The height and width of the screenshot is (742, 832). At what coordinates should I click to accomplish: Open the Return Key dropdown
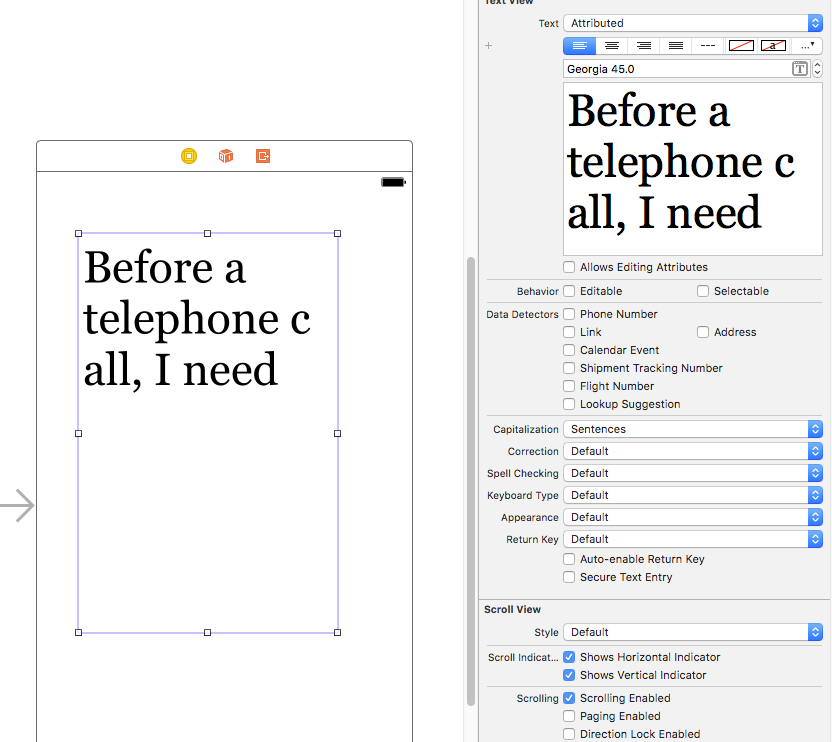click(693, 539)
